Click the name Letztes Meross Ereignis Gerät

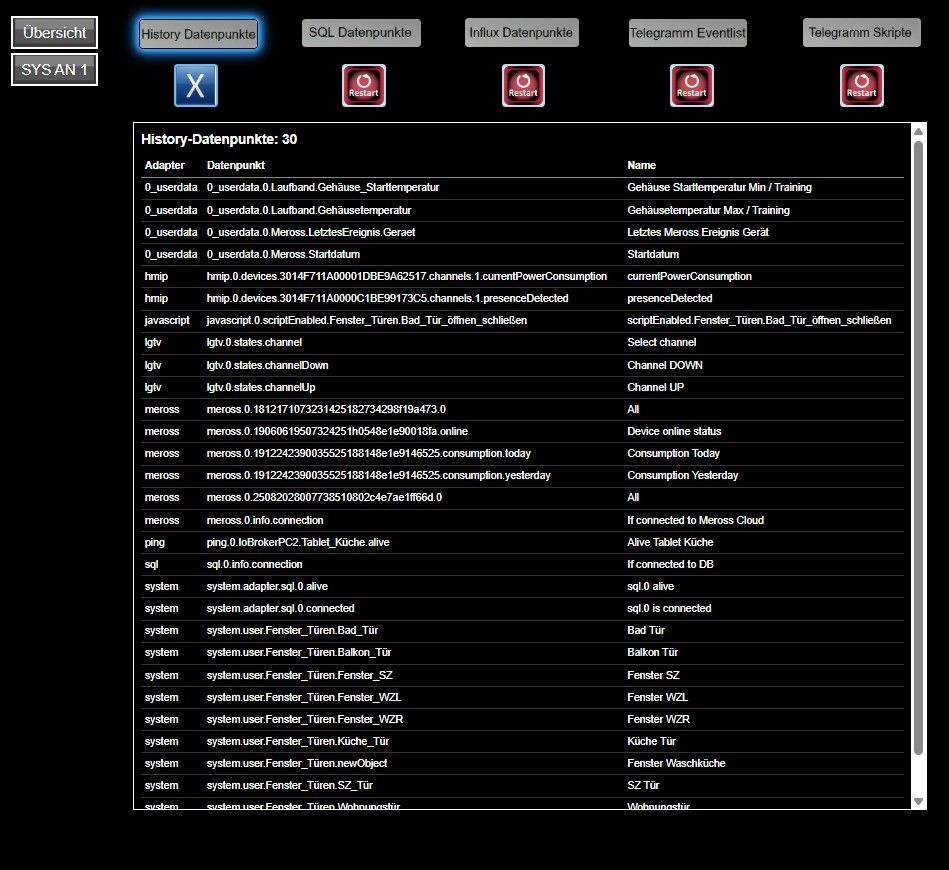click(698, 232)
